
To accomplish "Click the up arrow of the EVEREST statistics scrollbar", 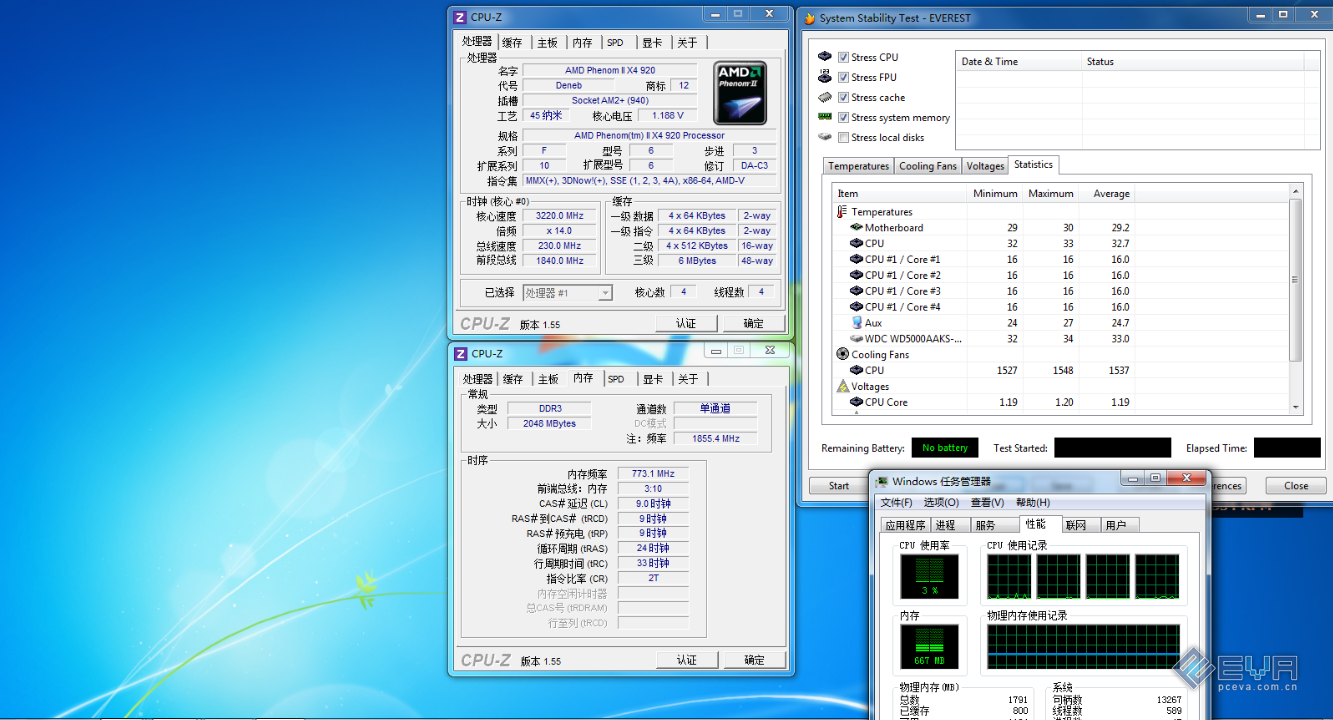I will 1296,191.
